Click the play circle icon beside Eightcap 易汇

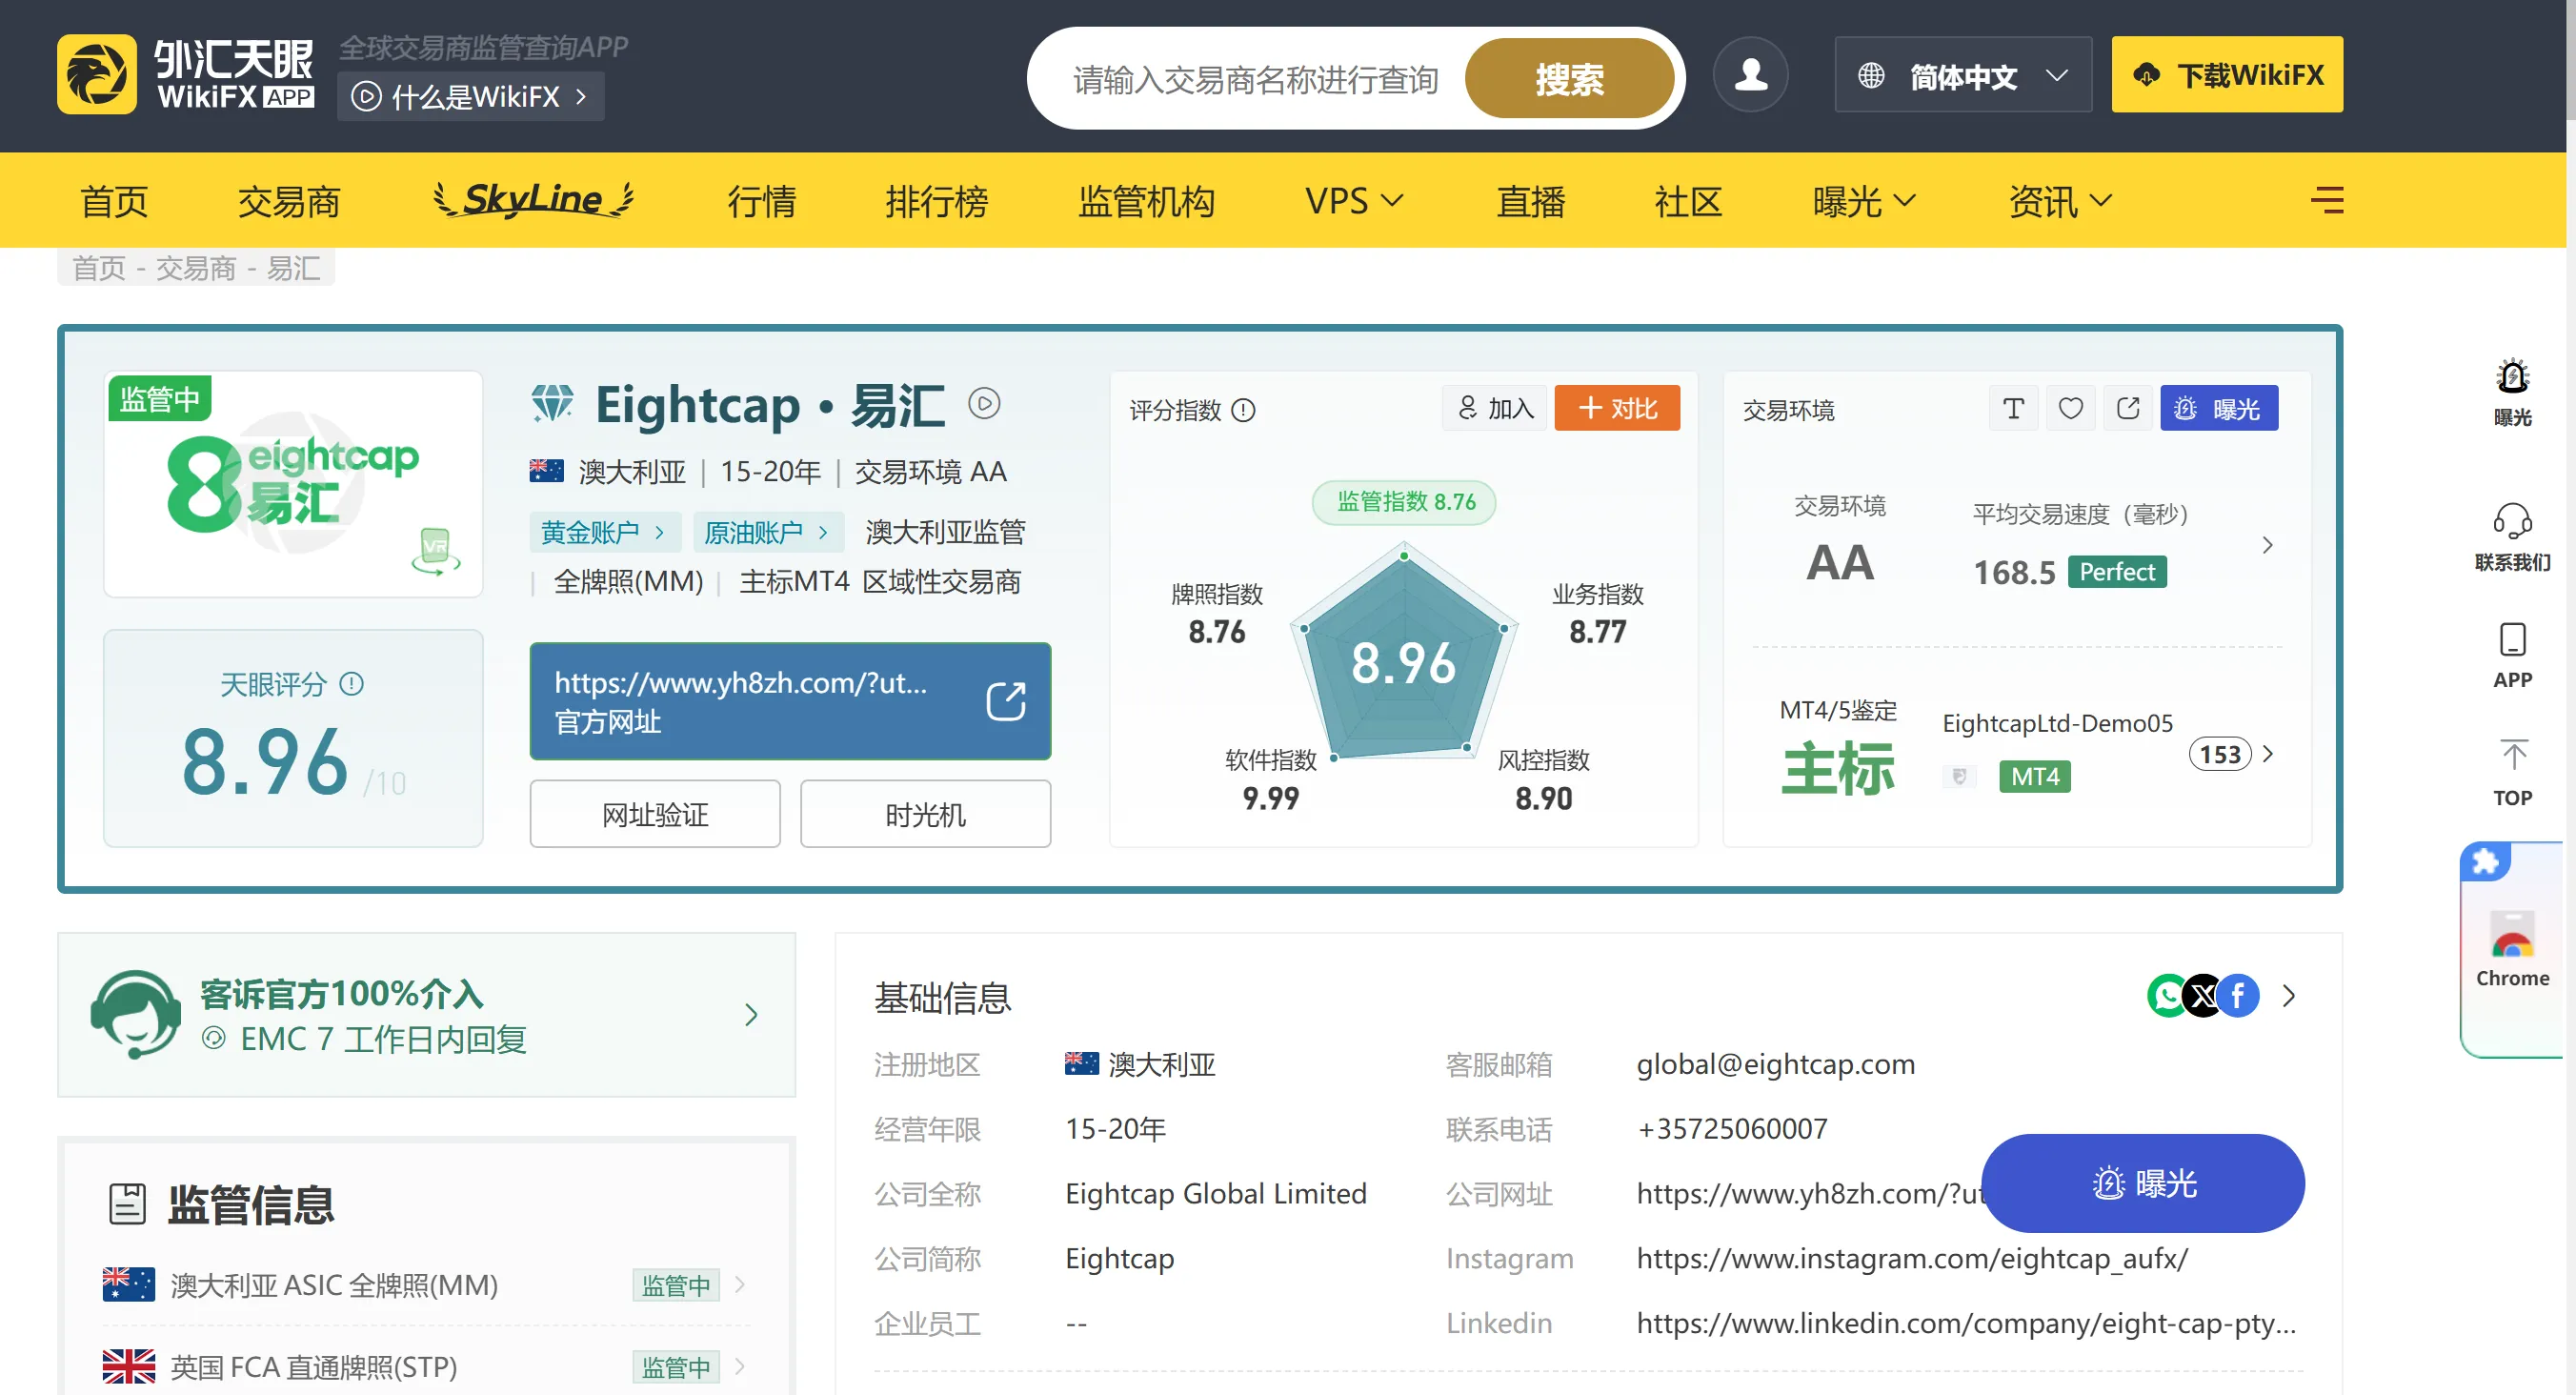(984, 404)
